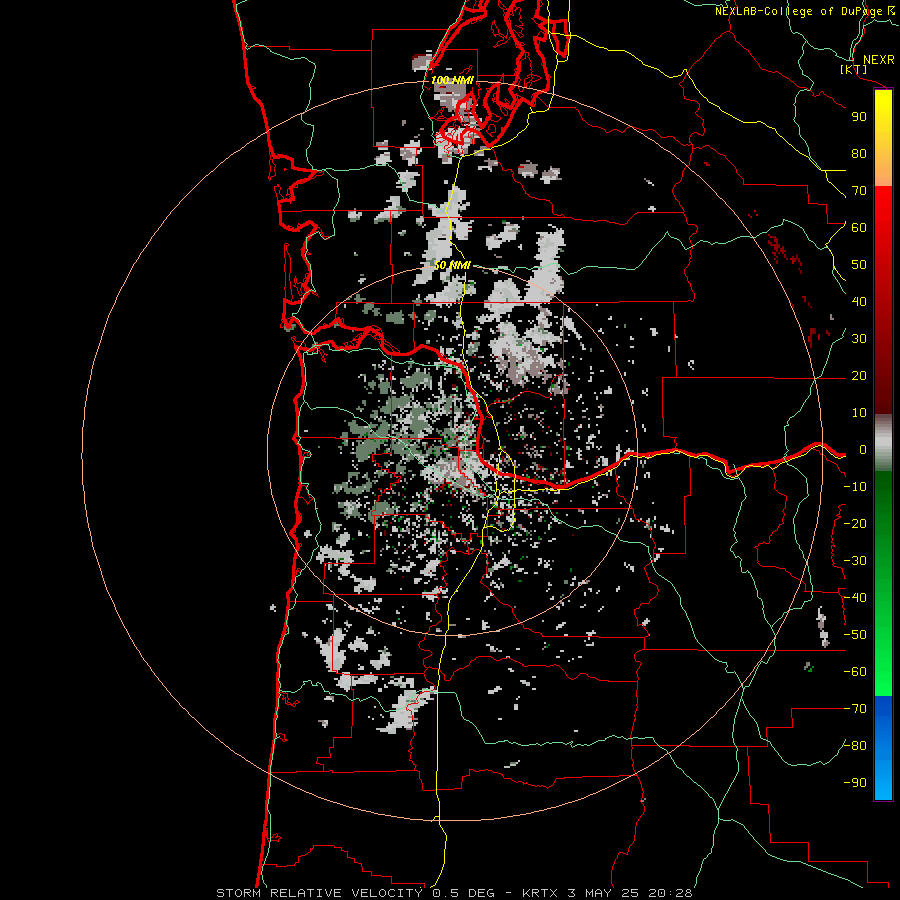Click the 90 value on velocity scale
This screenshot has width=900, height=900.
tap(859, 117)
